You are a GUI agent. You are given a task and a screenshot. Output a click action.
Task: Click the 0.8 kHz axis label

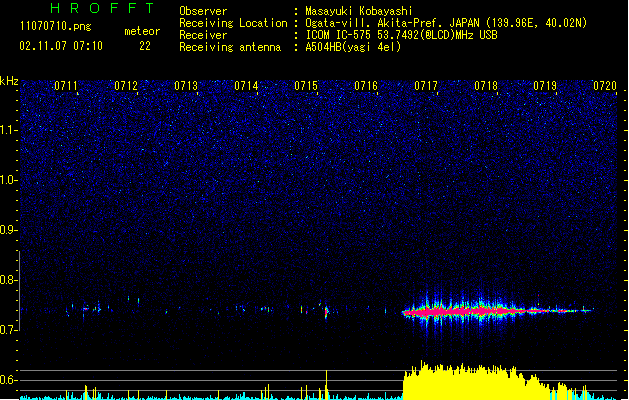tap(9, 280)
